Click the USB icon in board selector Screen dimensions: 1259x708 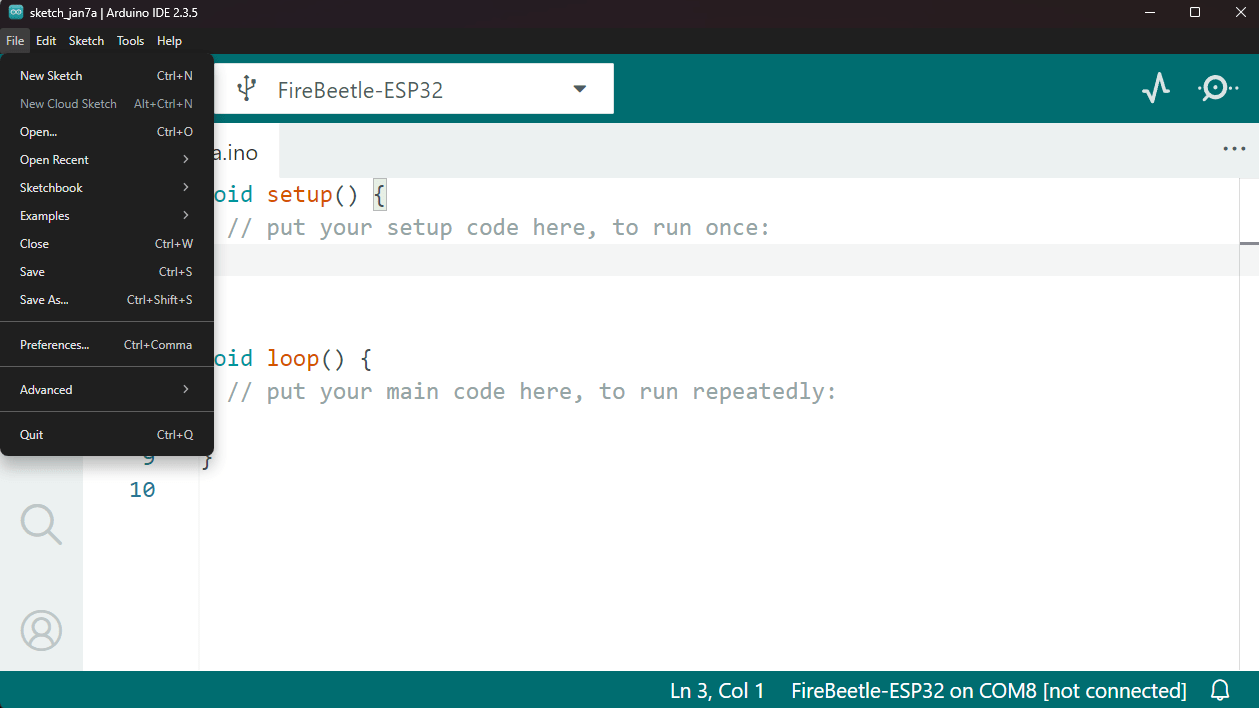pos(247,89)
